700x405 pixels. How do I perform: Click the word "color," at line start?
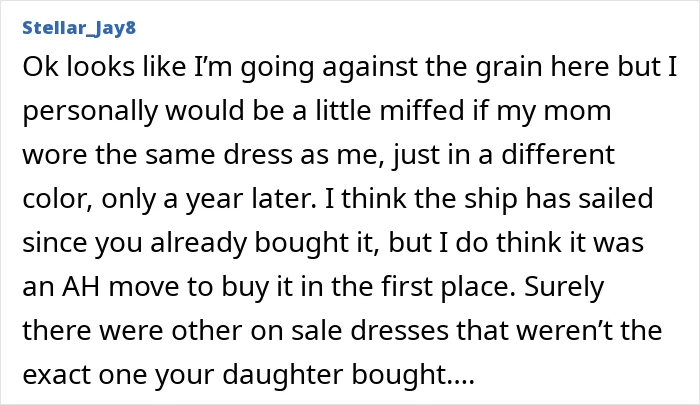tap(58, 199)
